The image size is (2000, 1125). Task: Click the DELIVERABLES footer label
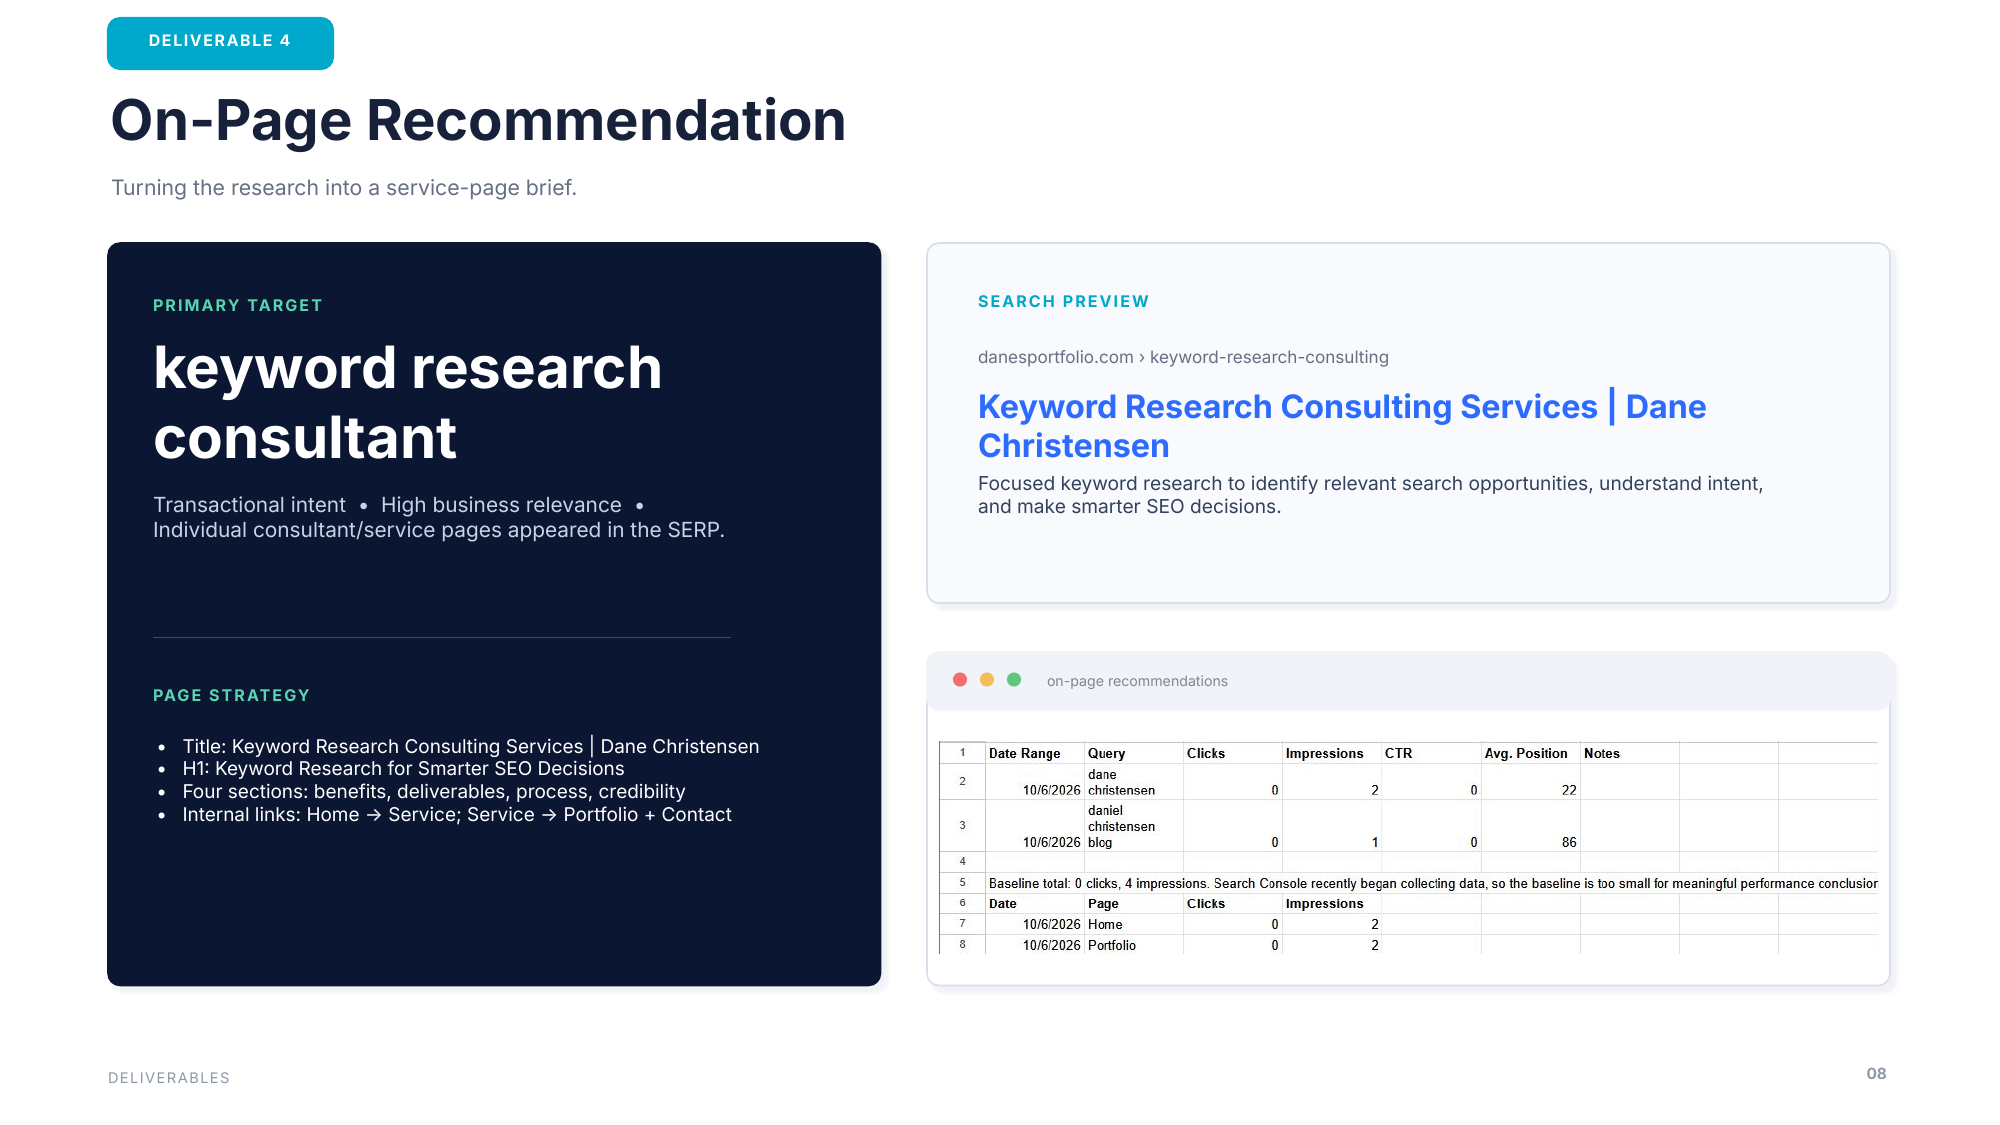[169, 1078]
